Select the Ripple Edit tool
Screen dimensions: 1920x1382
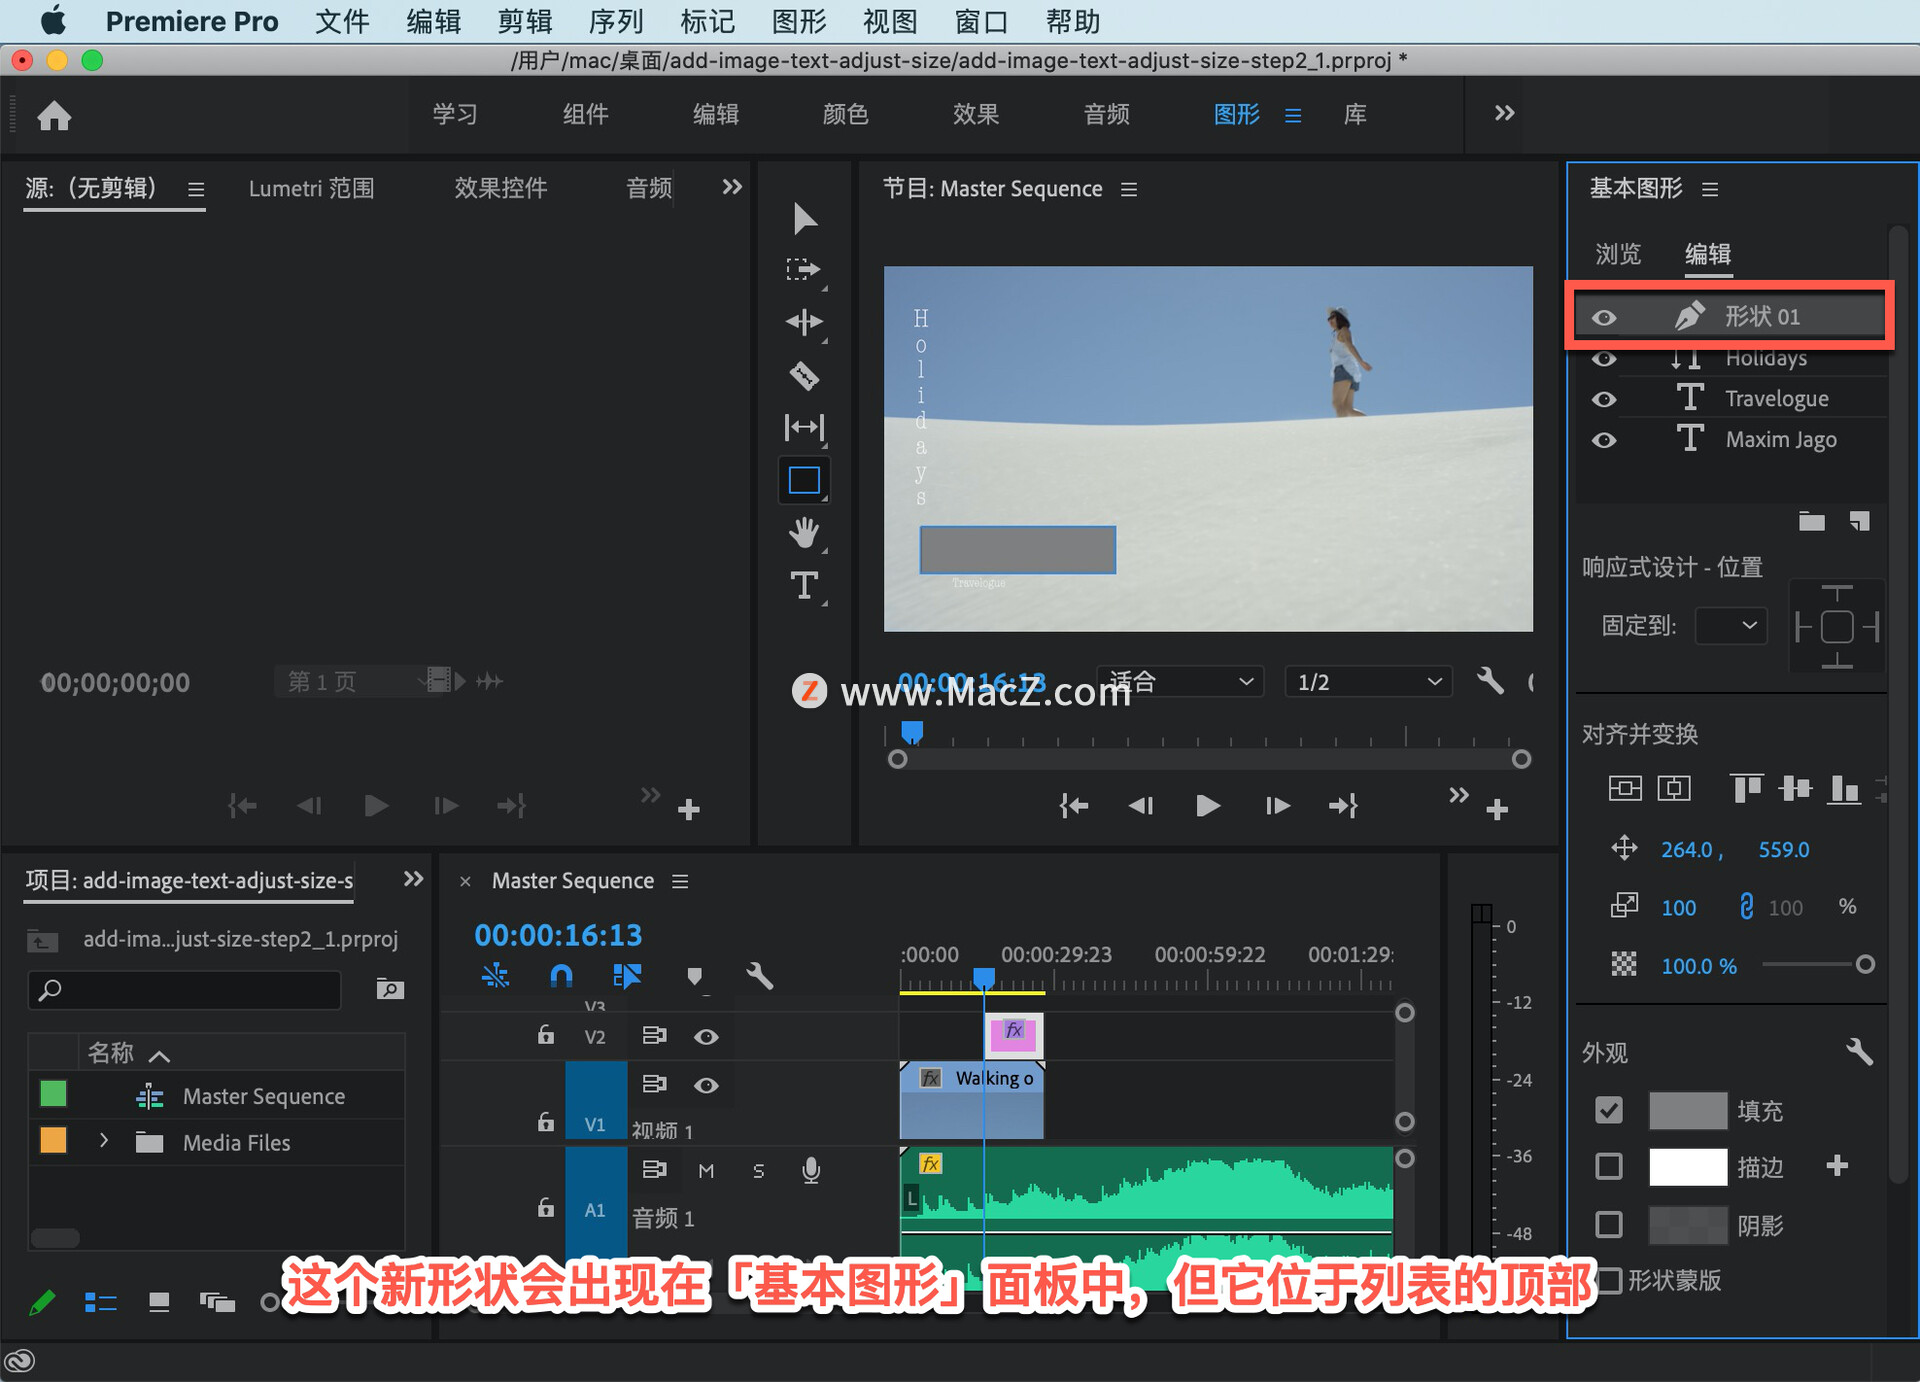click(x=804, y=322)
